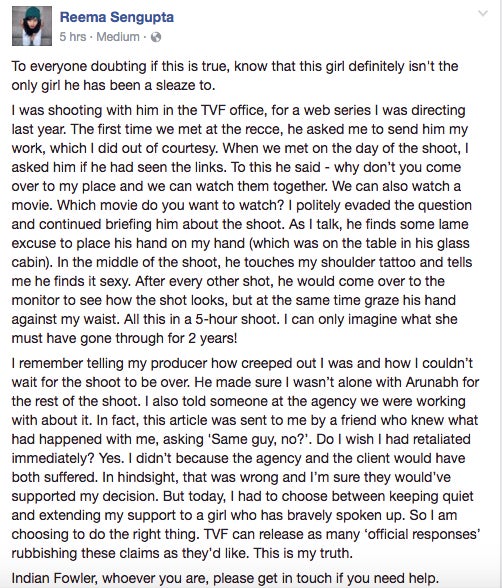Open the Reema Sengupta profile name link
The image size is (502, 588).
point(117,17)
